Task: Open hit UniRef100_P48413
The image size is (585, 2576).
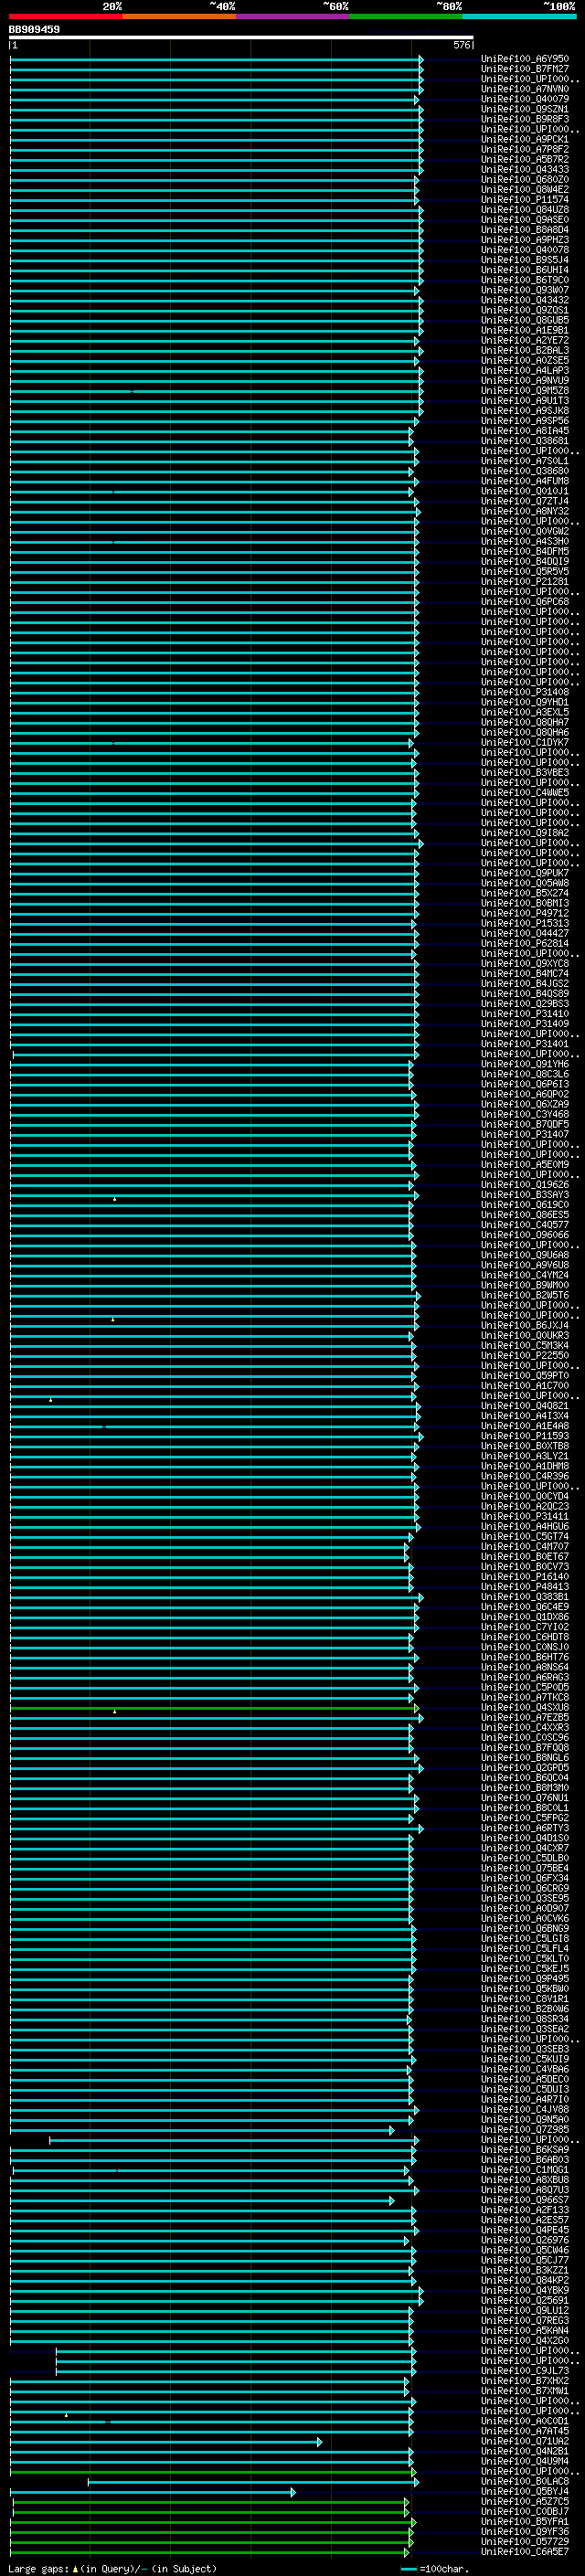Action: tap(525, 1587)
